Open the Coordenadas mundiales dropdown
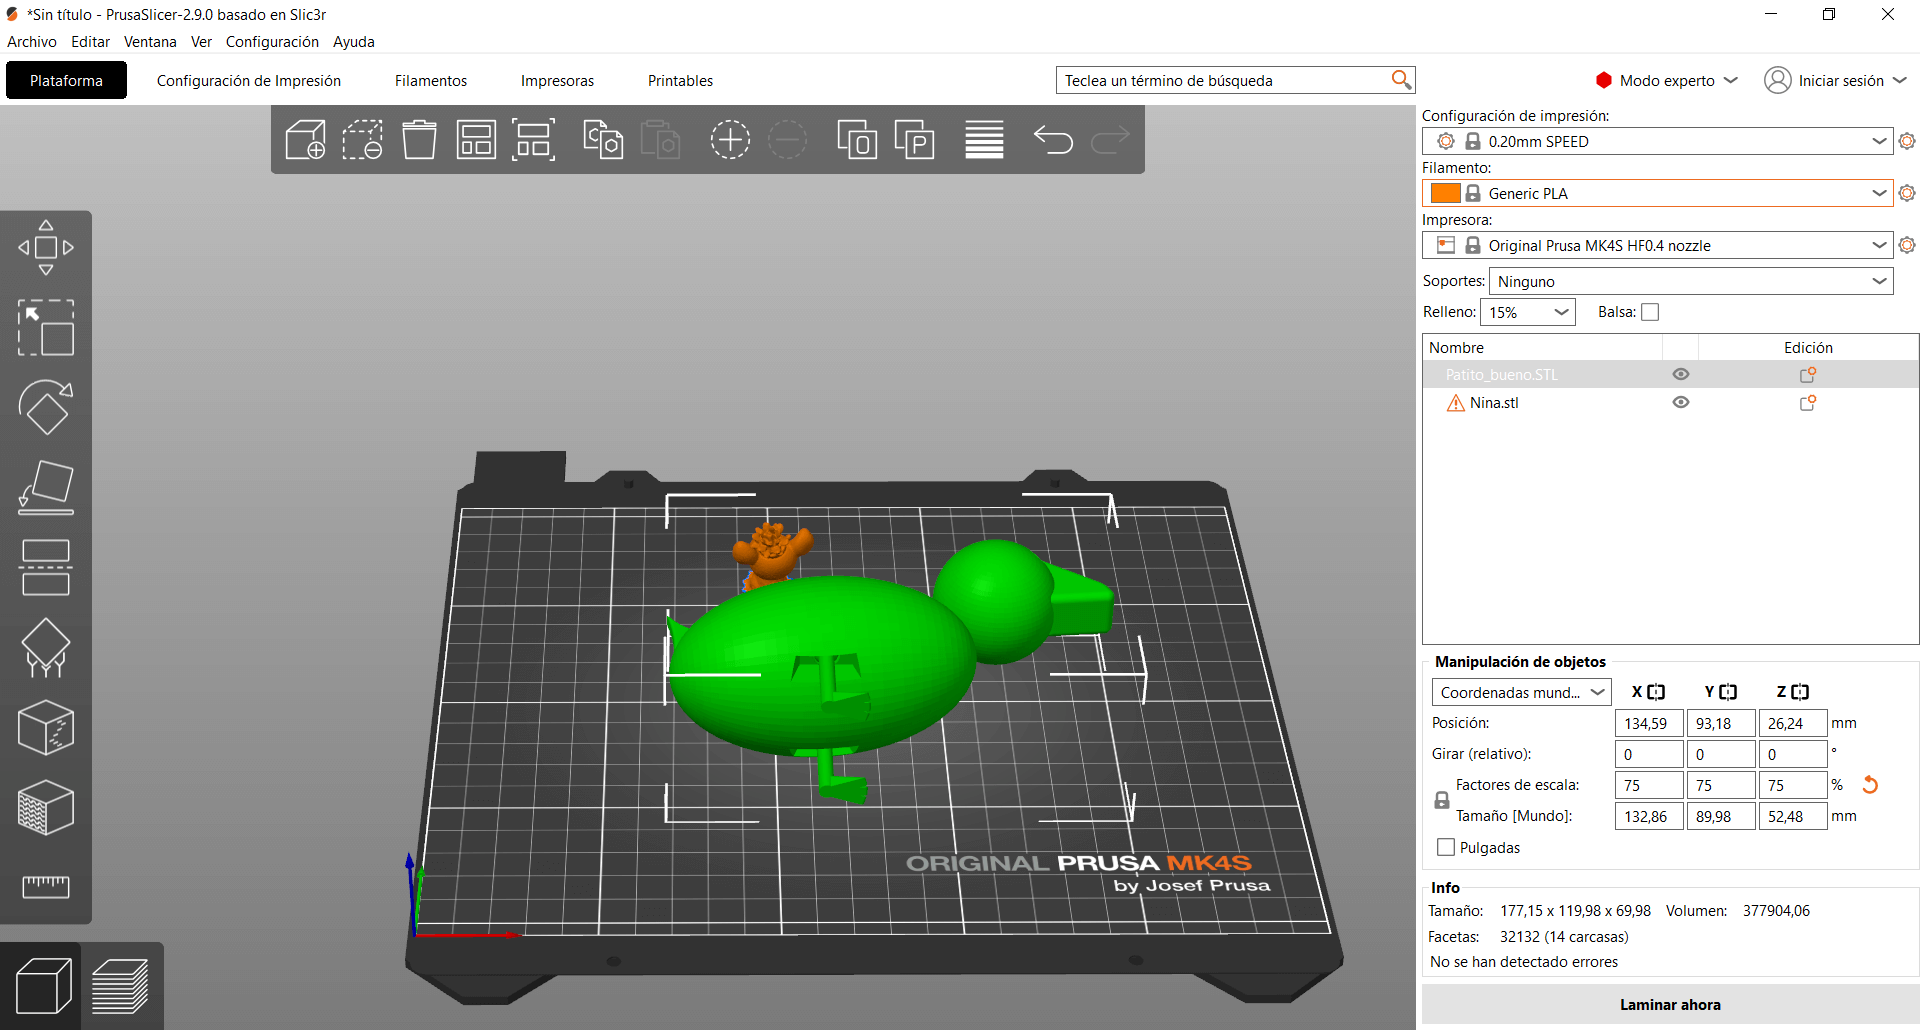This screenshot has height=1030, width=1920. click(1521, 692)
